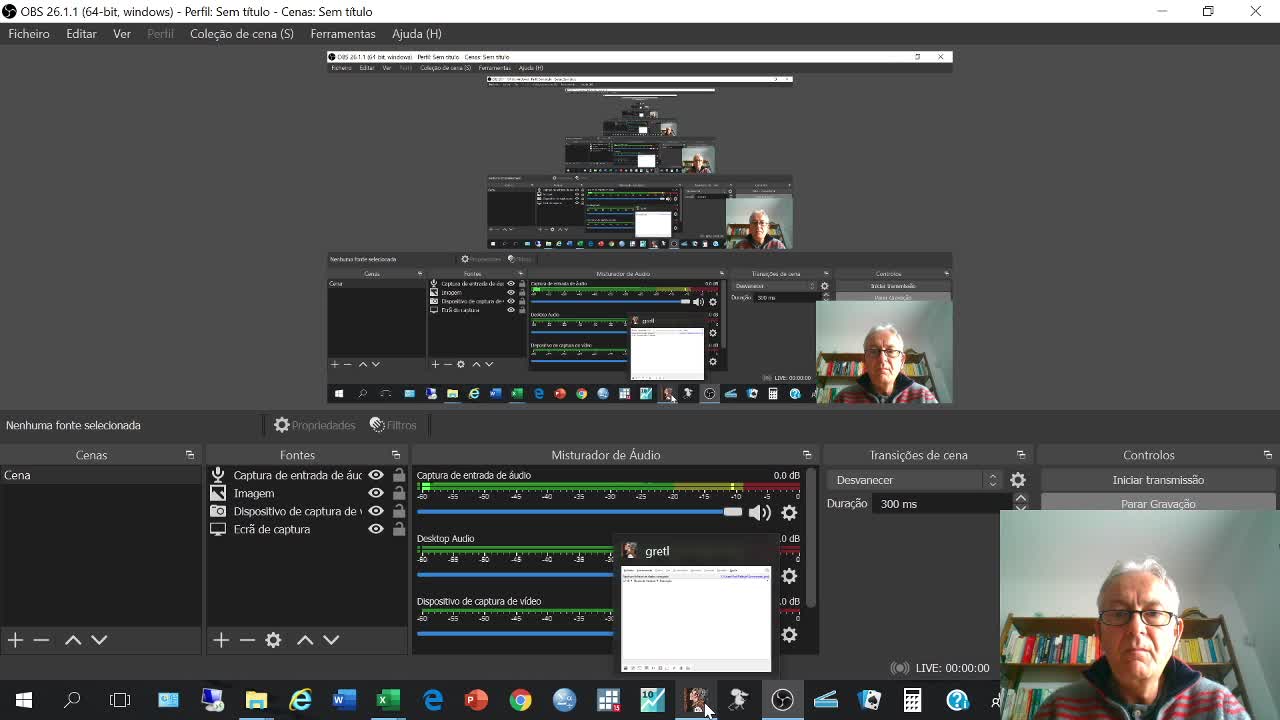Click audio mixer vertical scrollbar
1280x720 pixels.
point(811,540)
